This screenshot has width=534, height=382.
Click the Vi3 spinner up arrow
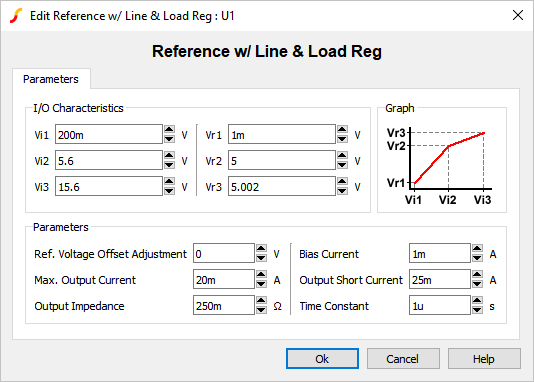click(169, 181)
